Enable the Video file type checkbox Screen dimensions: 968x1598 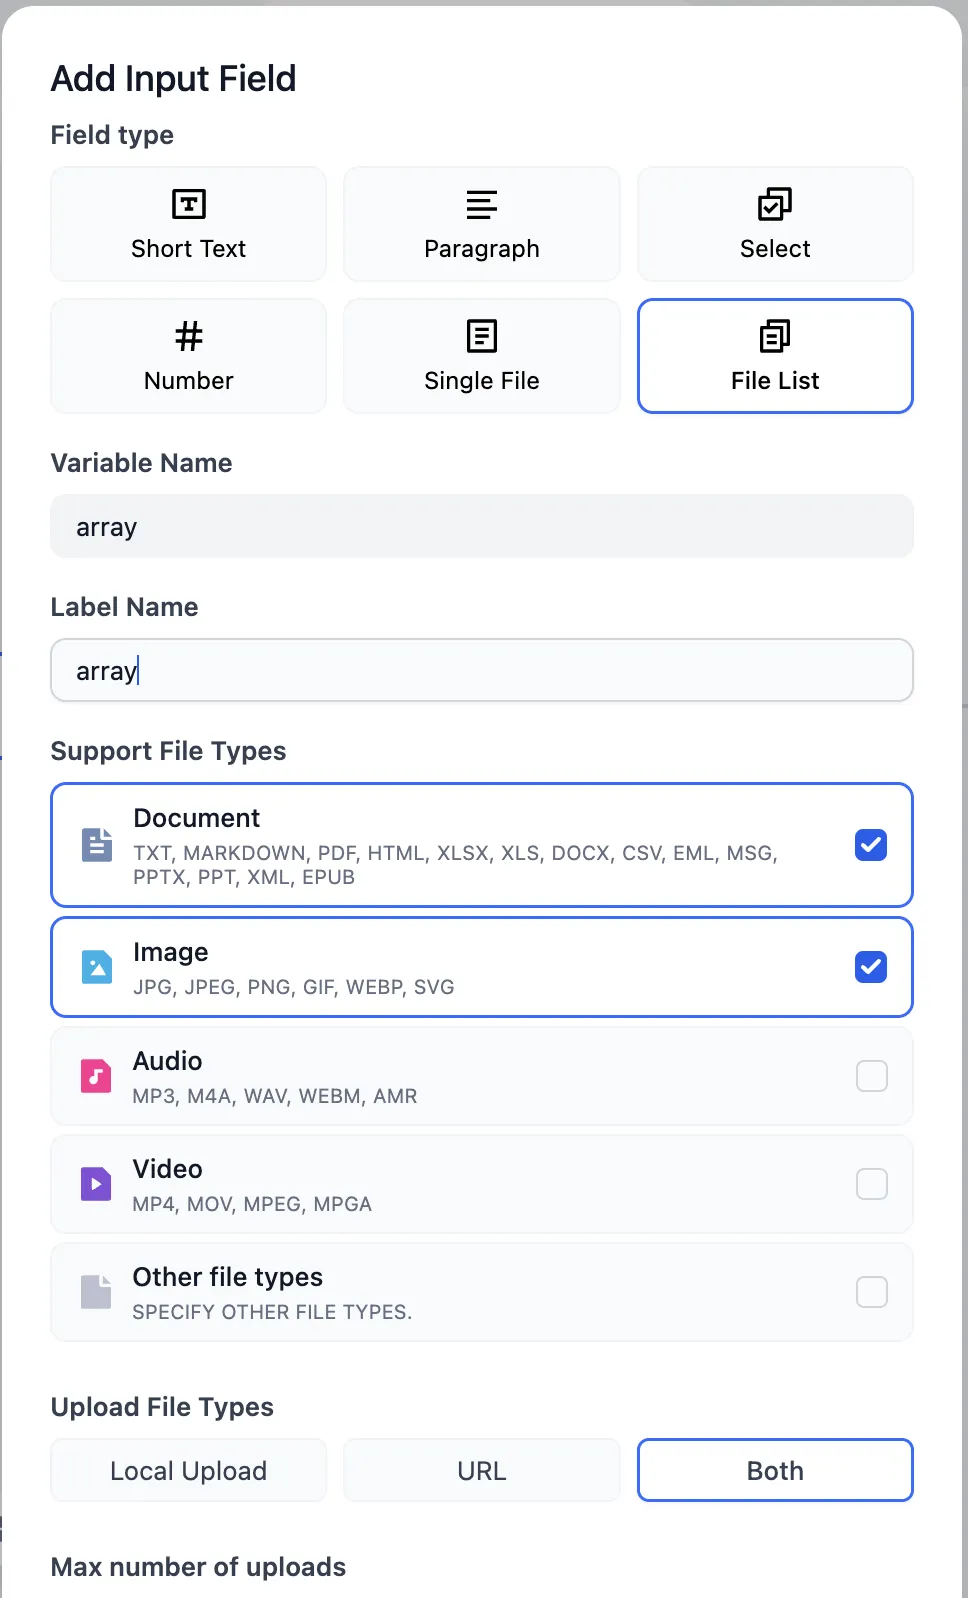coord(871,1184)
